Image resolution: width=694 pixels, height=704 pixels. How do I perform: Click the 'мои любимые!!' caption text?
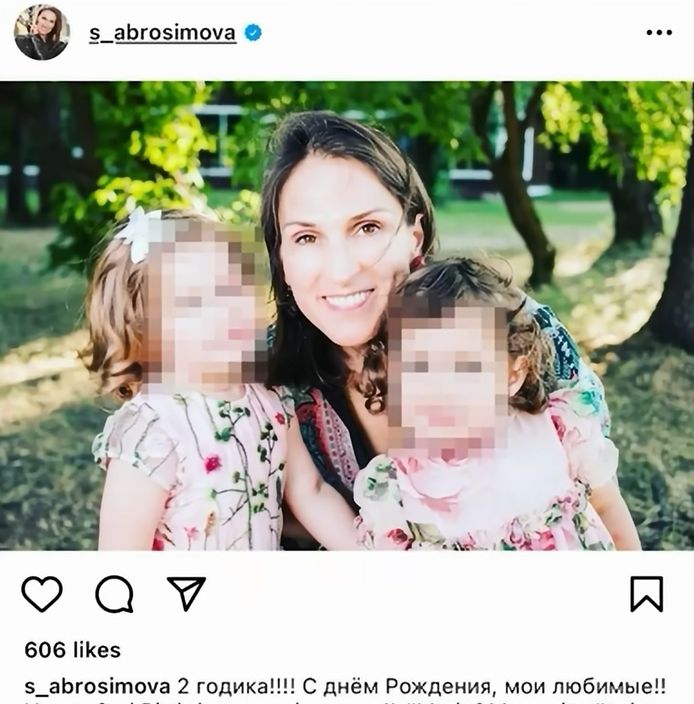(585, 686)
